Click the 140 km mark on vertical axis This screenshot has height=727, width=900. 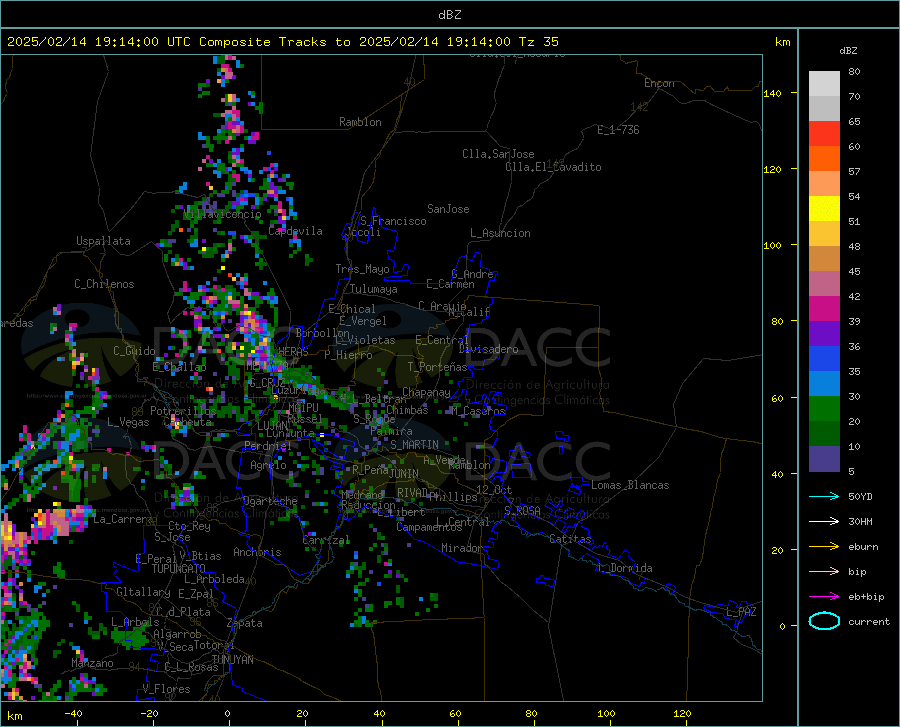click(772, 93)
